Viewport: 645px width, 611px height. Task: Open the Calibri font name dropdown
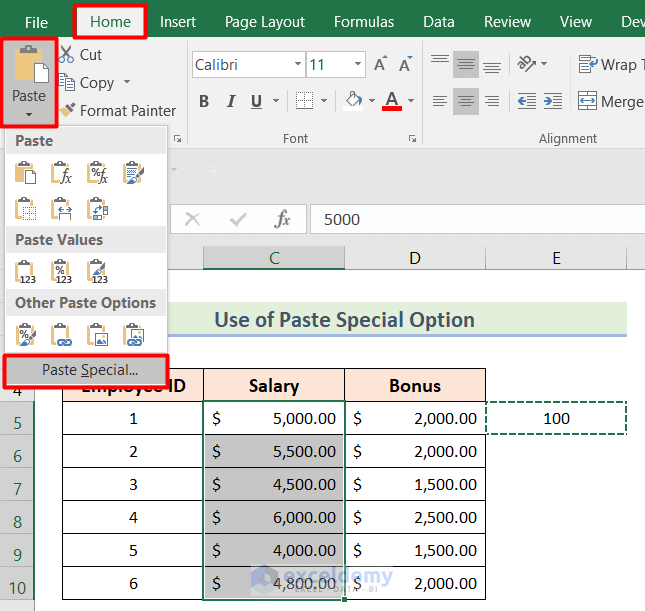pos(298,64)
